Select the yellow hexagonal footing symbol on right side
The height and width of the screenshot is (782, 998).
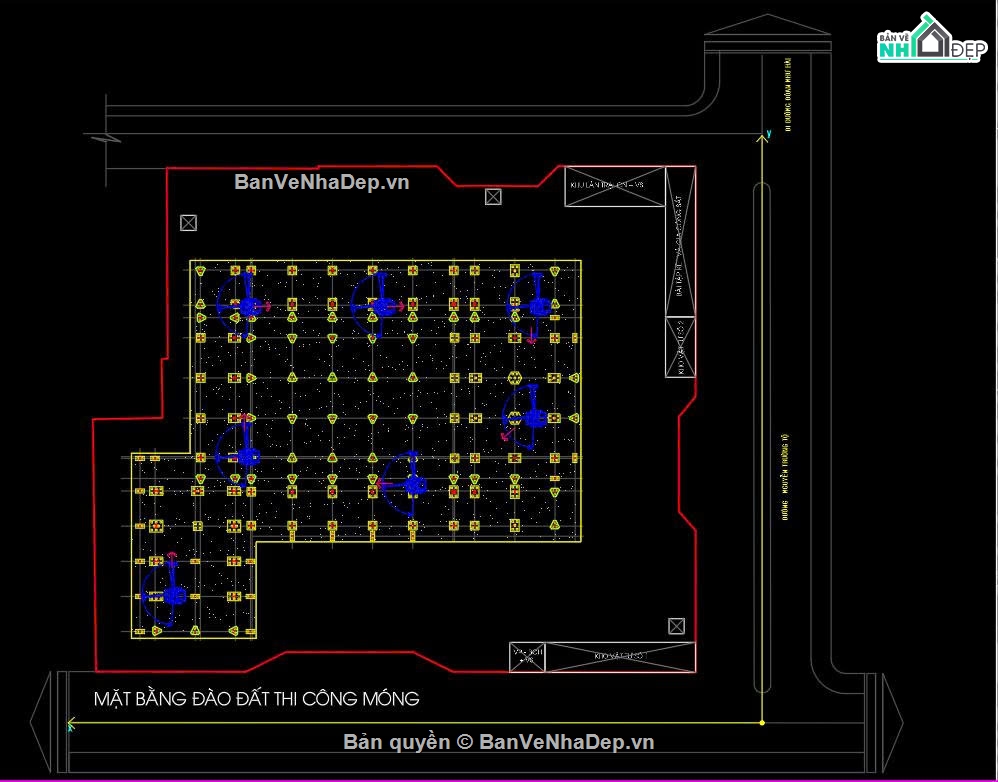514,378
